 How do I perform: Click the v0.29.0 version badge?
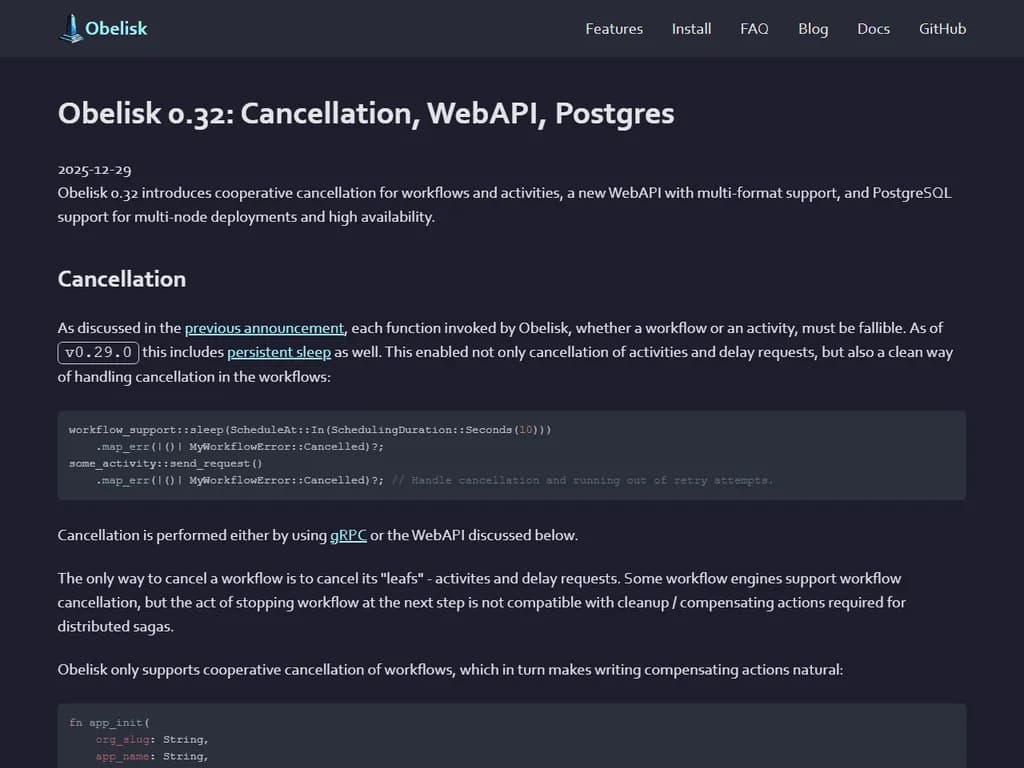point(98,352)
